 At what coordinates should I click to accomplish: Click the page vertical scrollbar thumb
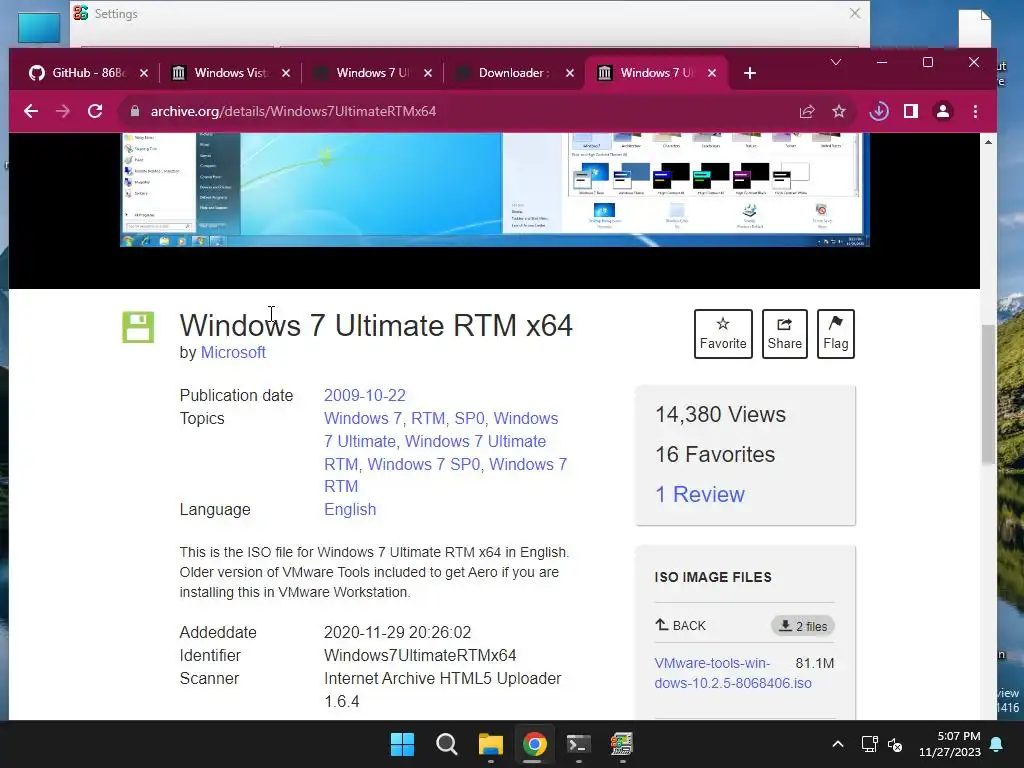989,394
